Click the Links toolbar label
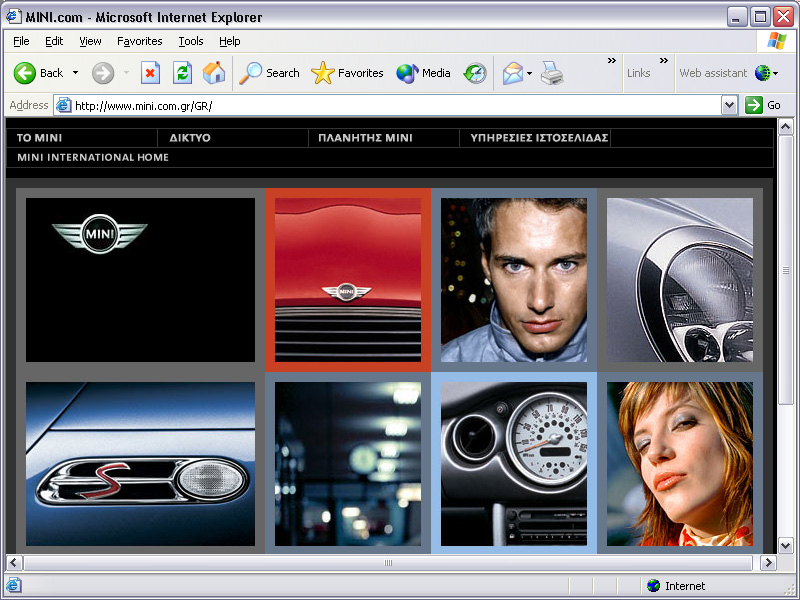 [638, 73]
